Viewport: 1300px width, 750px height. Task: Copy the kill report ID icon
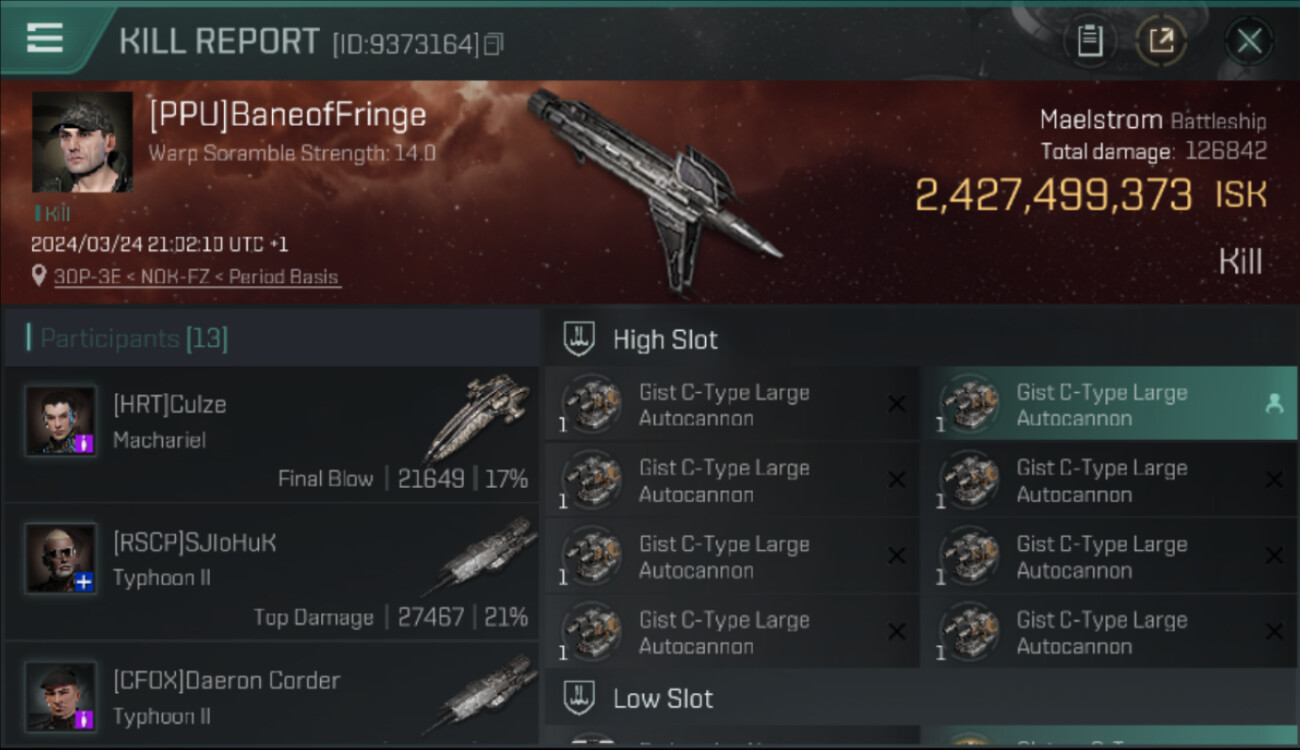pyautogui.click(x=492, y=44)
